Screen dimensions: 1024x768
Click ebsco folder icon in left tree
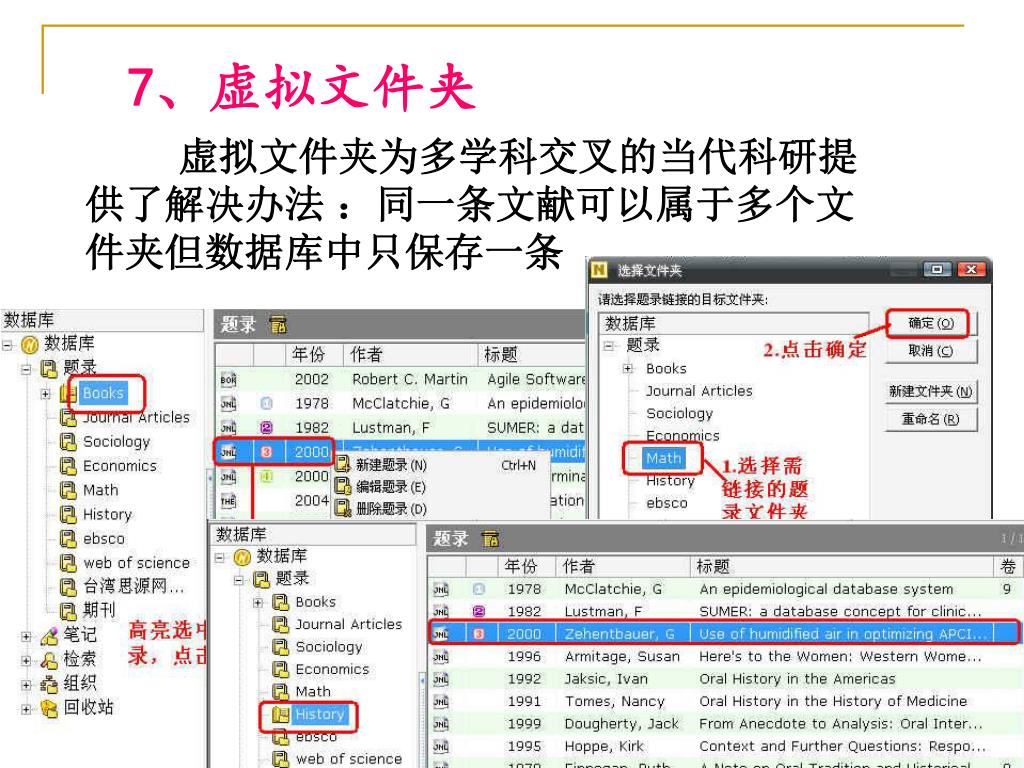[68, 539]
